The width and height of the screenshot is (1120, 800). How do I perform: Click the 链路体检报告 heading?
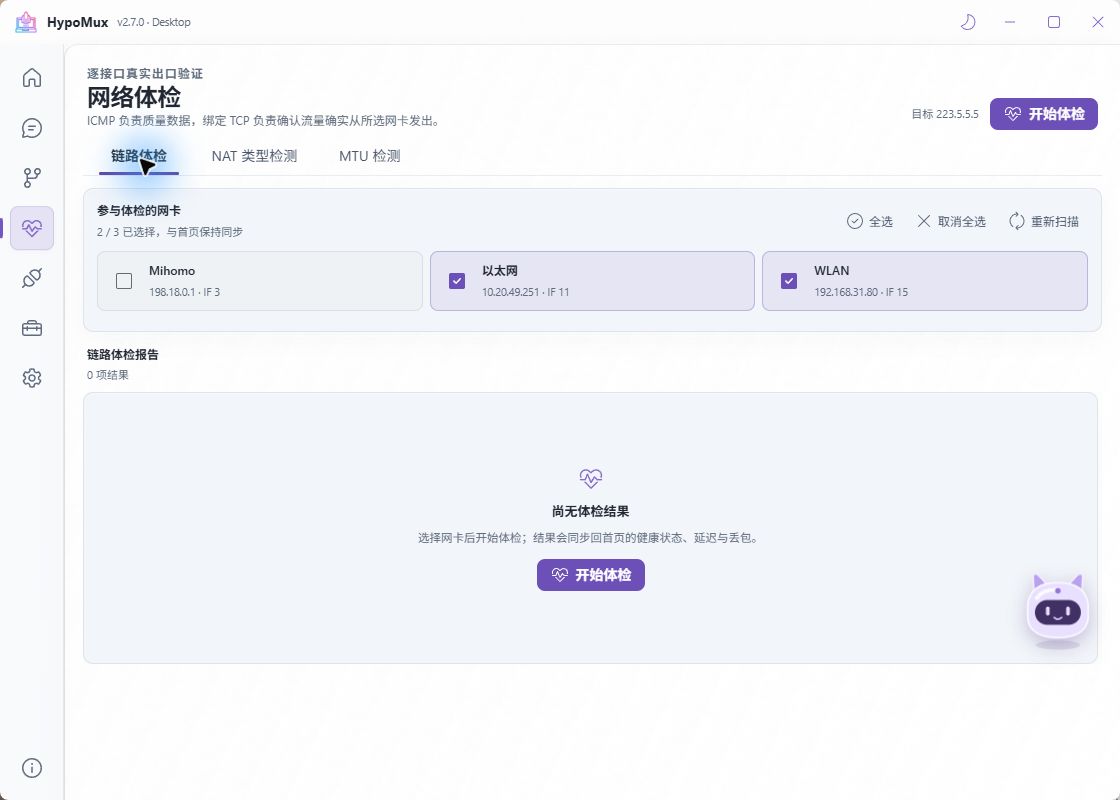point(123,354)
